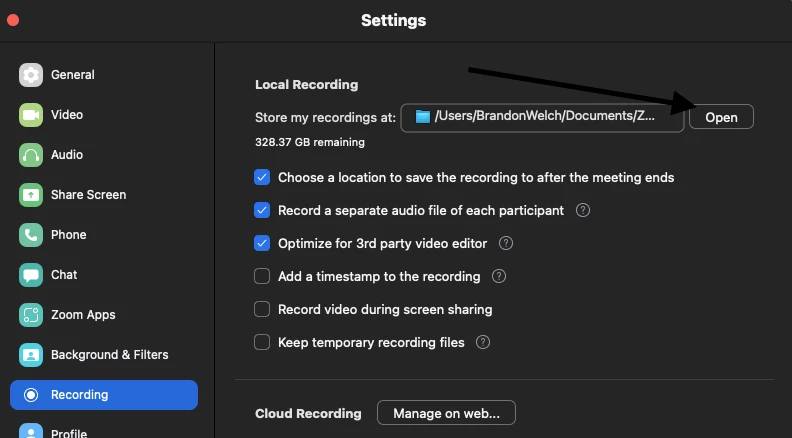Enable Record video during screen sharing

pyautogui.click(x=262, y=309)
